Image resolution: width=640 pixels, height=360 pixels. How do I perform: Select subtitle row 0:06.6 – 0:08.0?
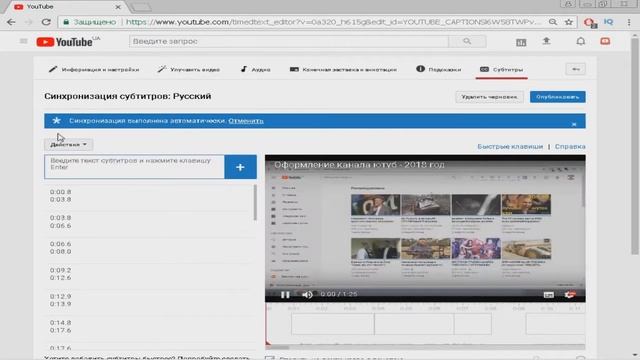(149, 248)
